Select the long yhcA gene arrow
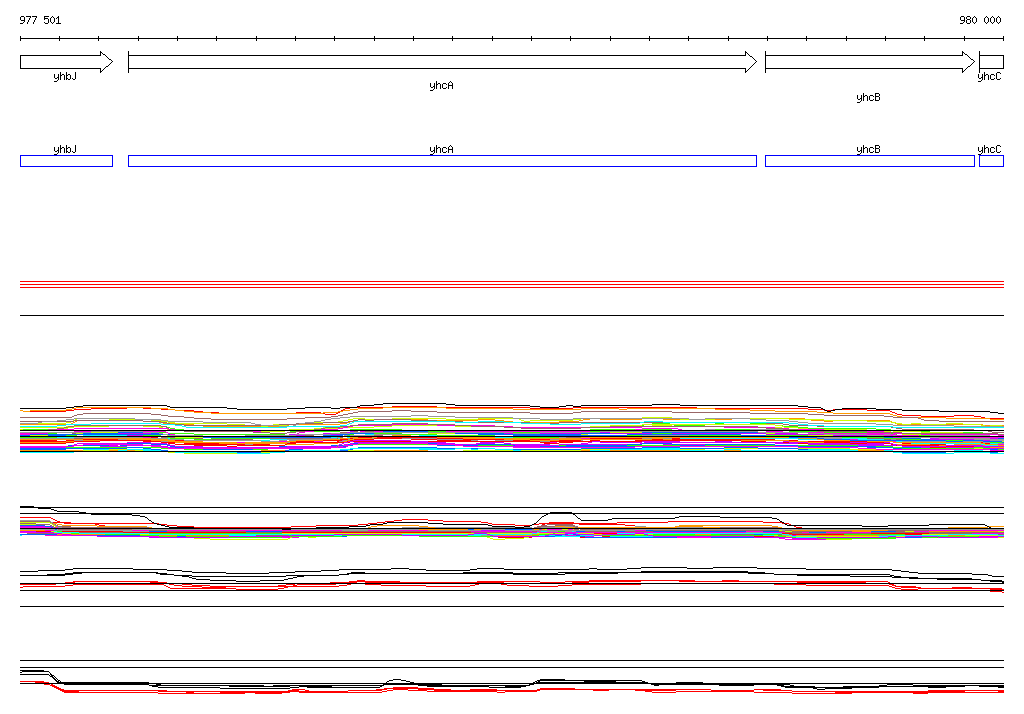Viewport: 1024px width, 714px height. [443, 62]
